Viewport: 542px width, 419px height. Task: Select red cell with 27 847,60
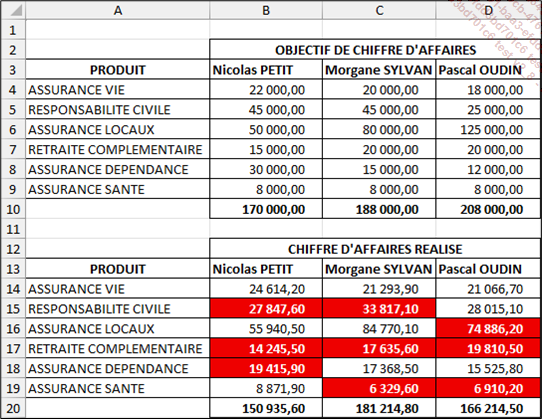[x=266, y=309]
